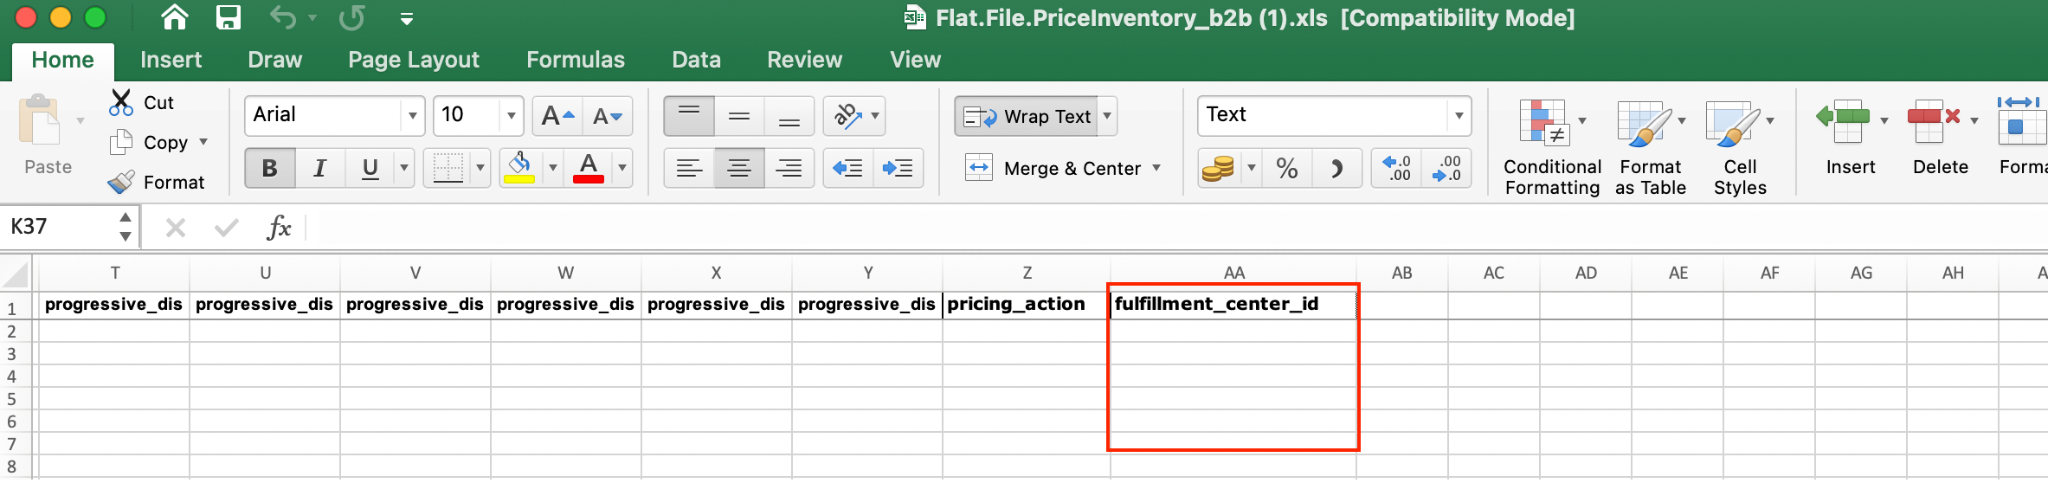The height and width of the screenshot is (480, 2048).
Task: Click the Home house icon
Action: point(175,18)
